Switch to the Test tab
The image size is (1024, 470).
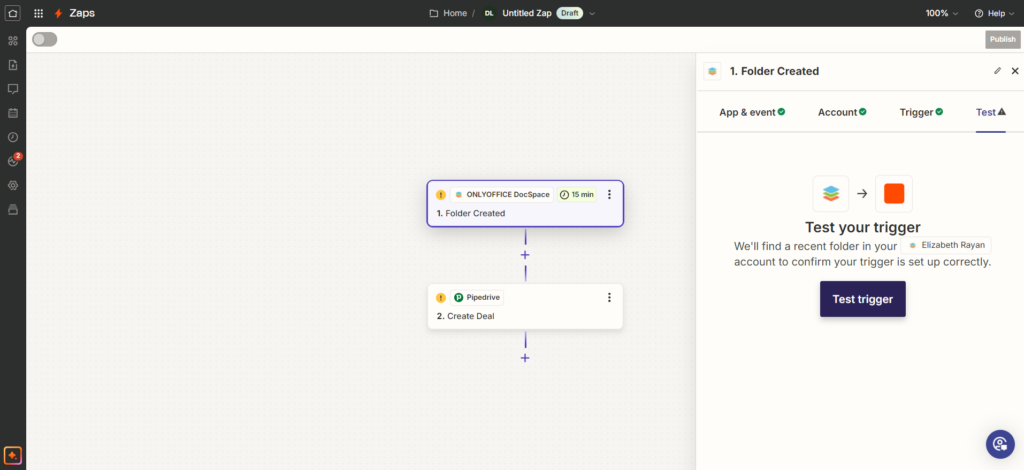[x=991, y=112]
